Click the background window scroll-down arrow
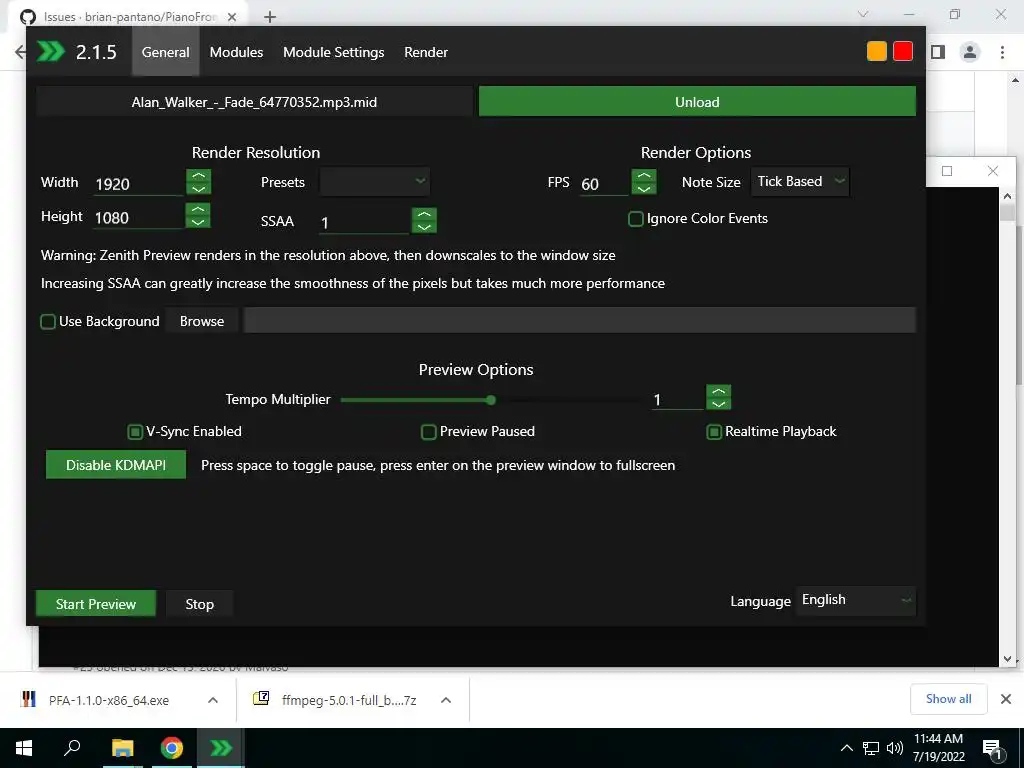 tap(1007, 660)
